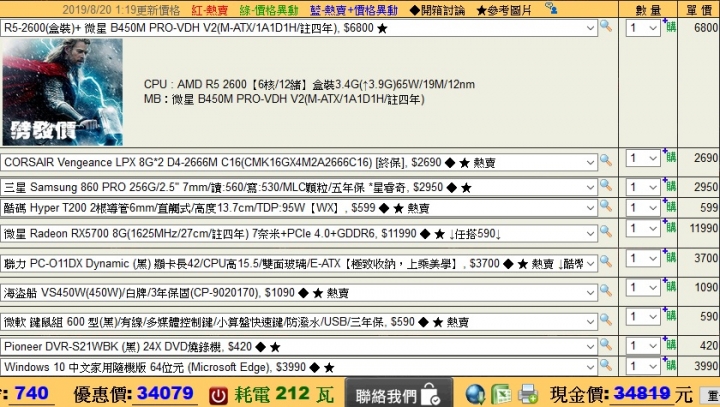Click the Thor promotional thumbnail image
The width and height of the screenshot is (720, 407).
(62, 92)
